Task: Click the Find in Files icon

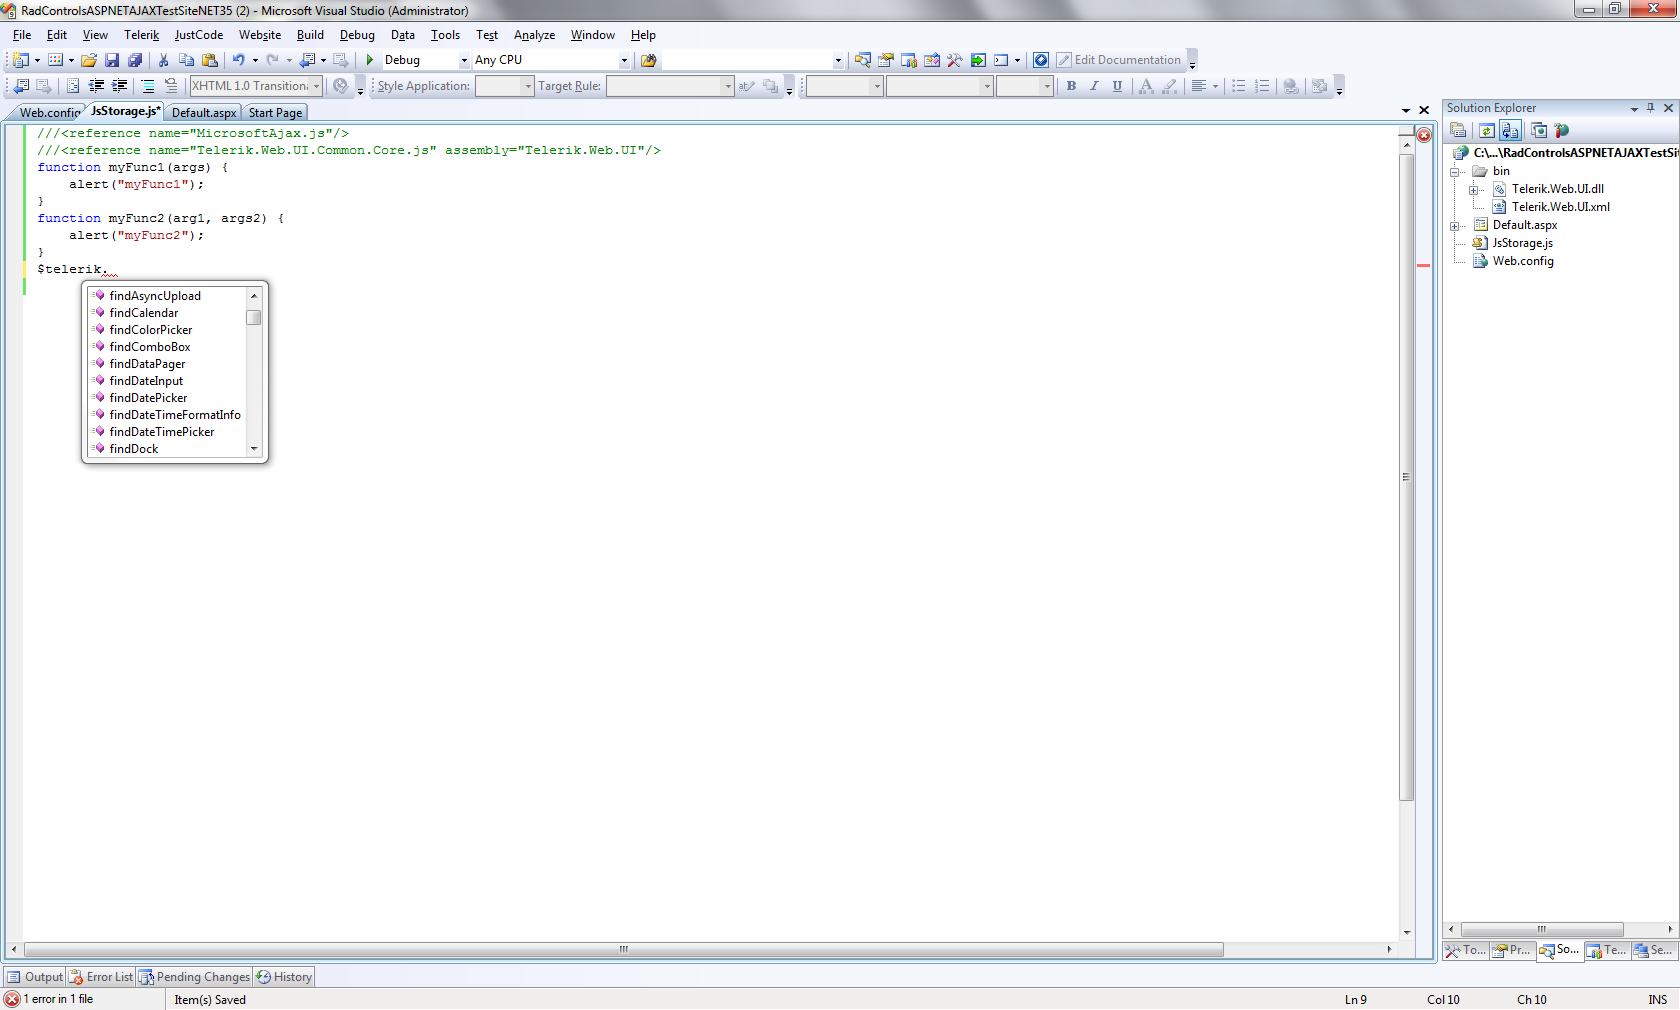Action: pos(648,60)
